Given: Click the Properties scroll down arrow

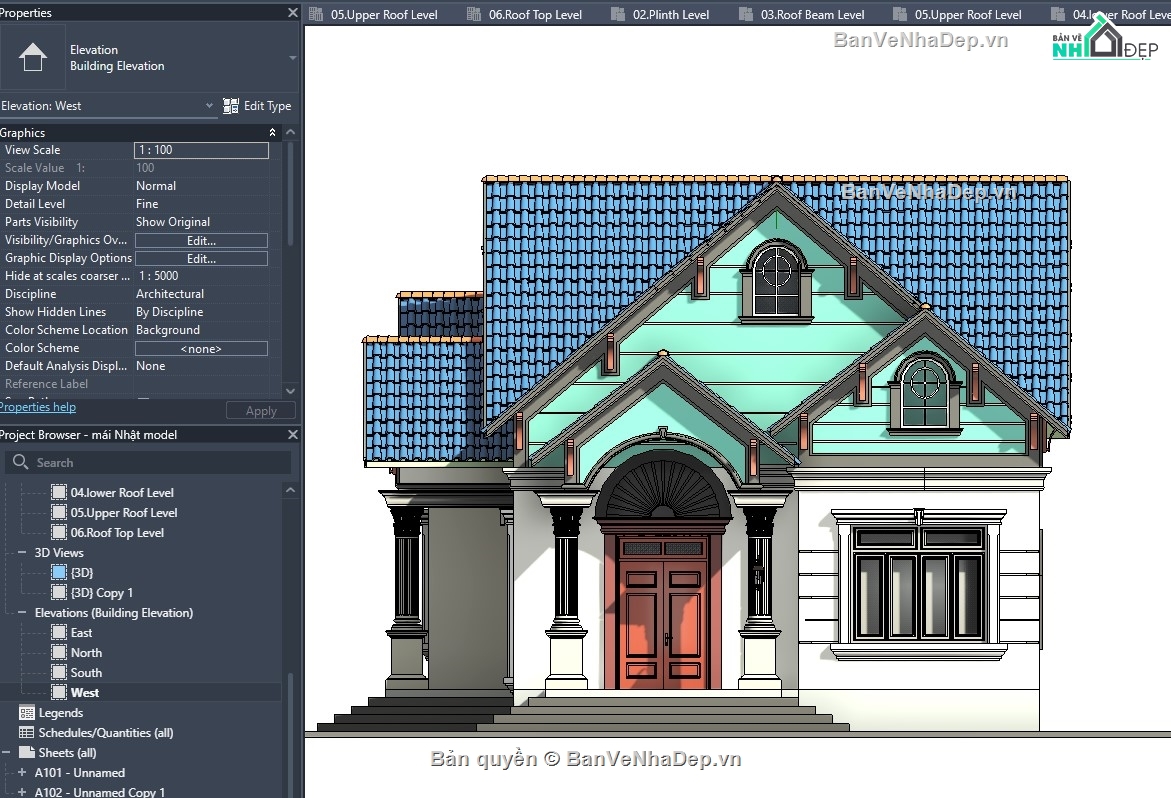Looking at the screenshot, I should pos(291,390).
